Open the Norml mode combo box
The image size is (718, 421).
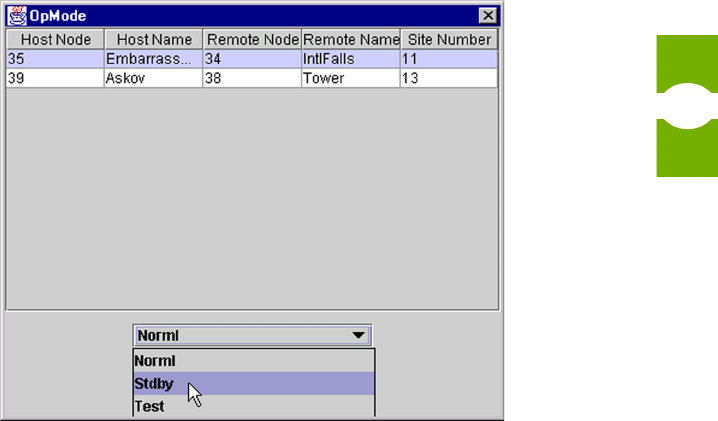click(x=252, y=335)
